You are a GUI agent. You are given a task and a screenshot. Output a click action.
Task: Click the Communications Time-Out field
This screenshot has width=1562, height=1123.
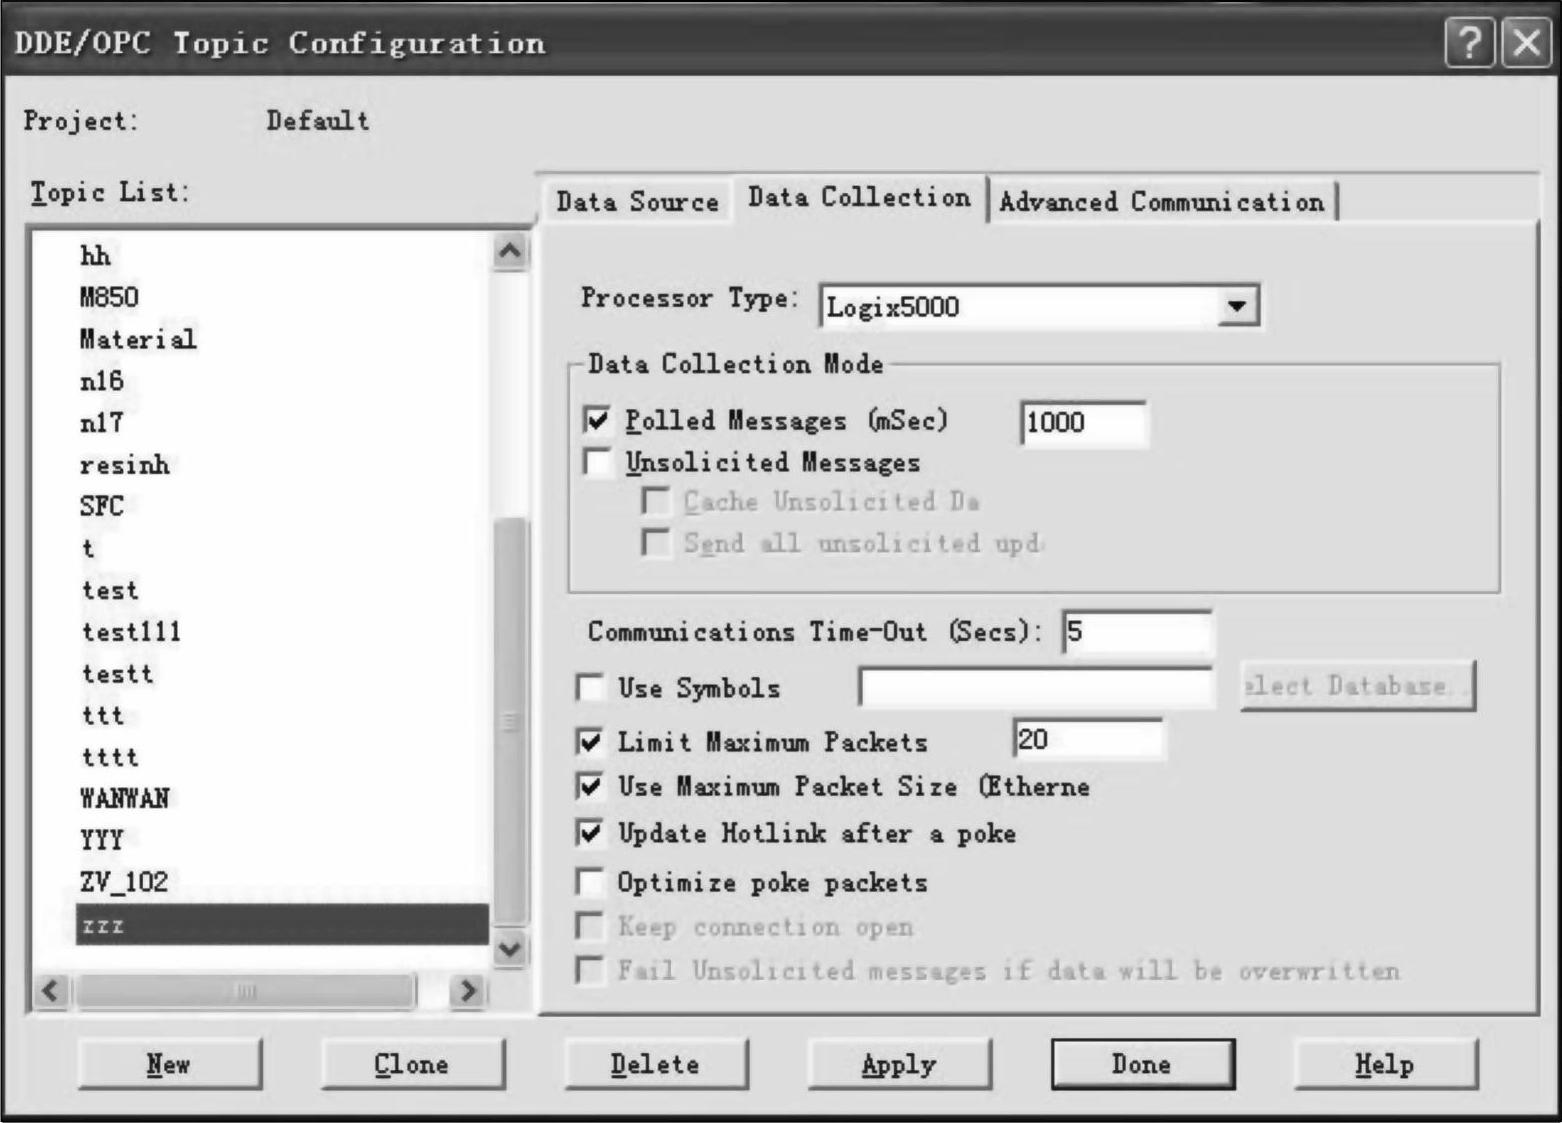(x=1137, y=632)
